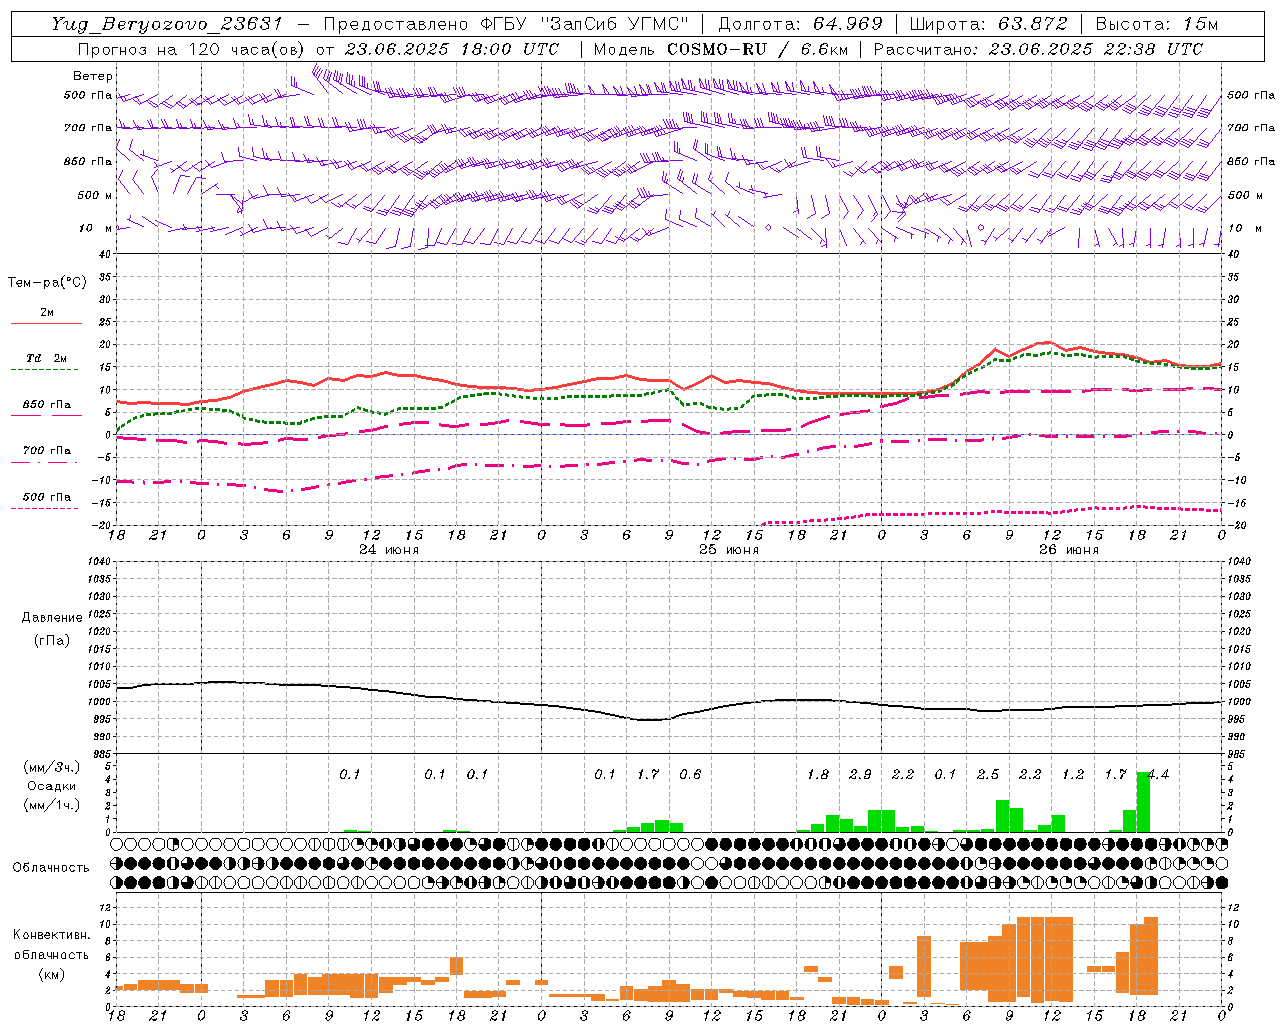The image size is (1280, 1024).
Task: Click the (мм/3ч.) precipitation unit label
Action: click(52, 767)
